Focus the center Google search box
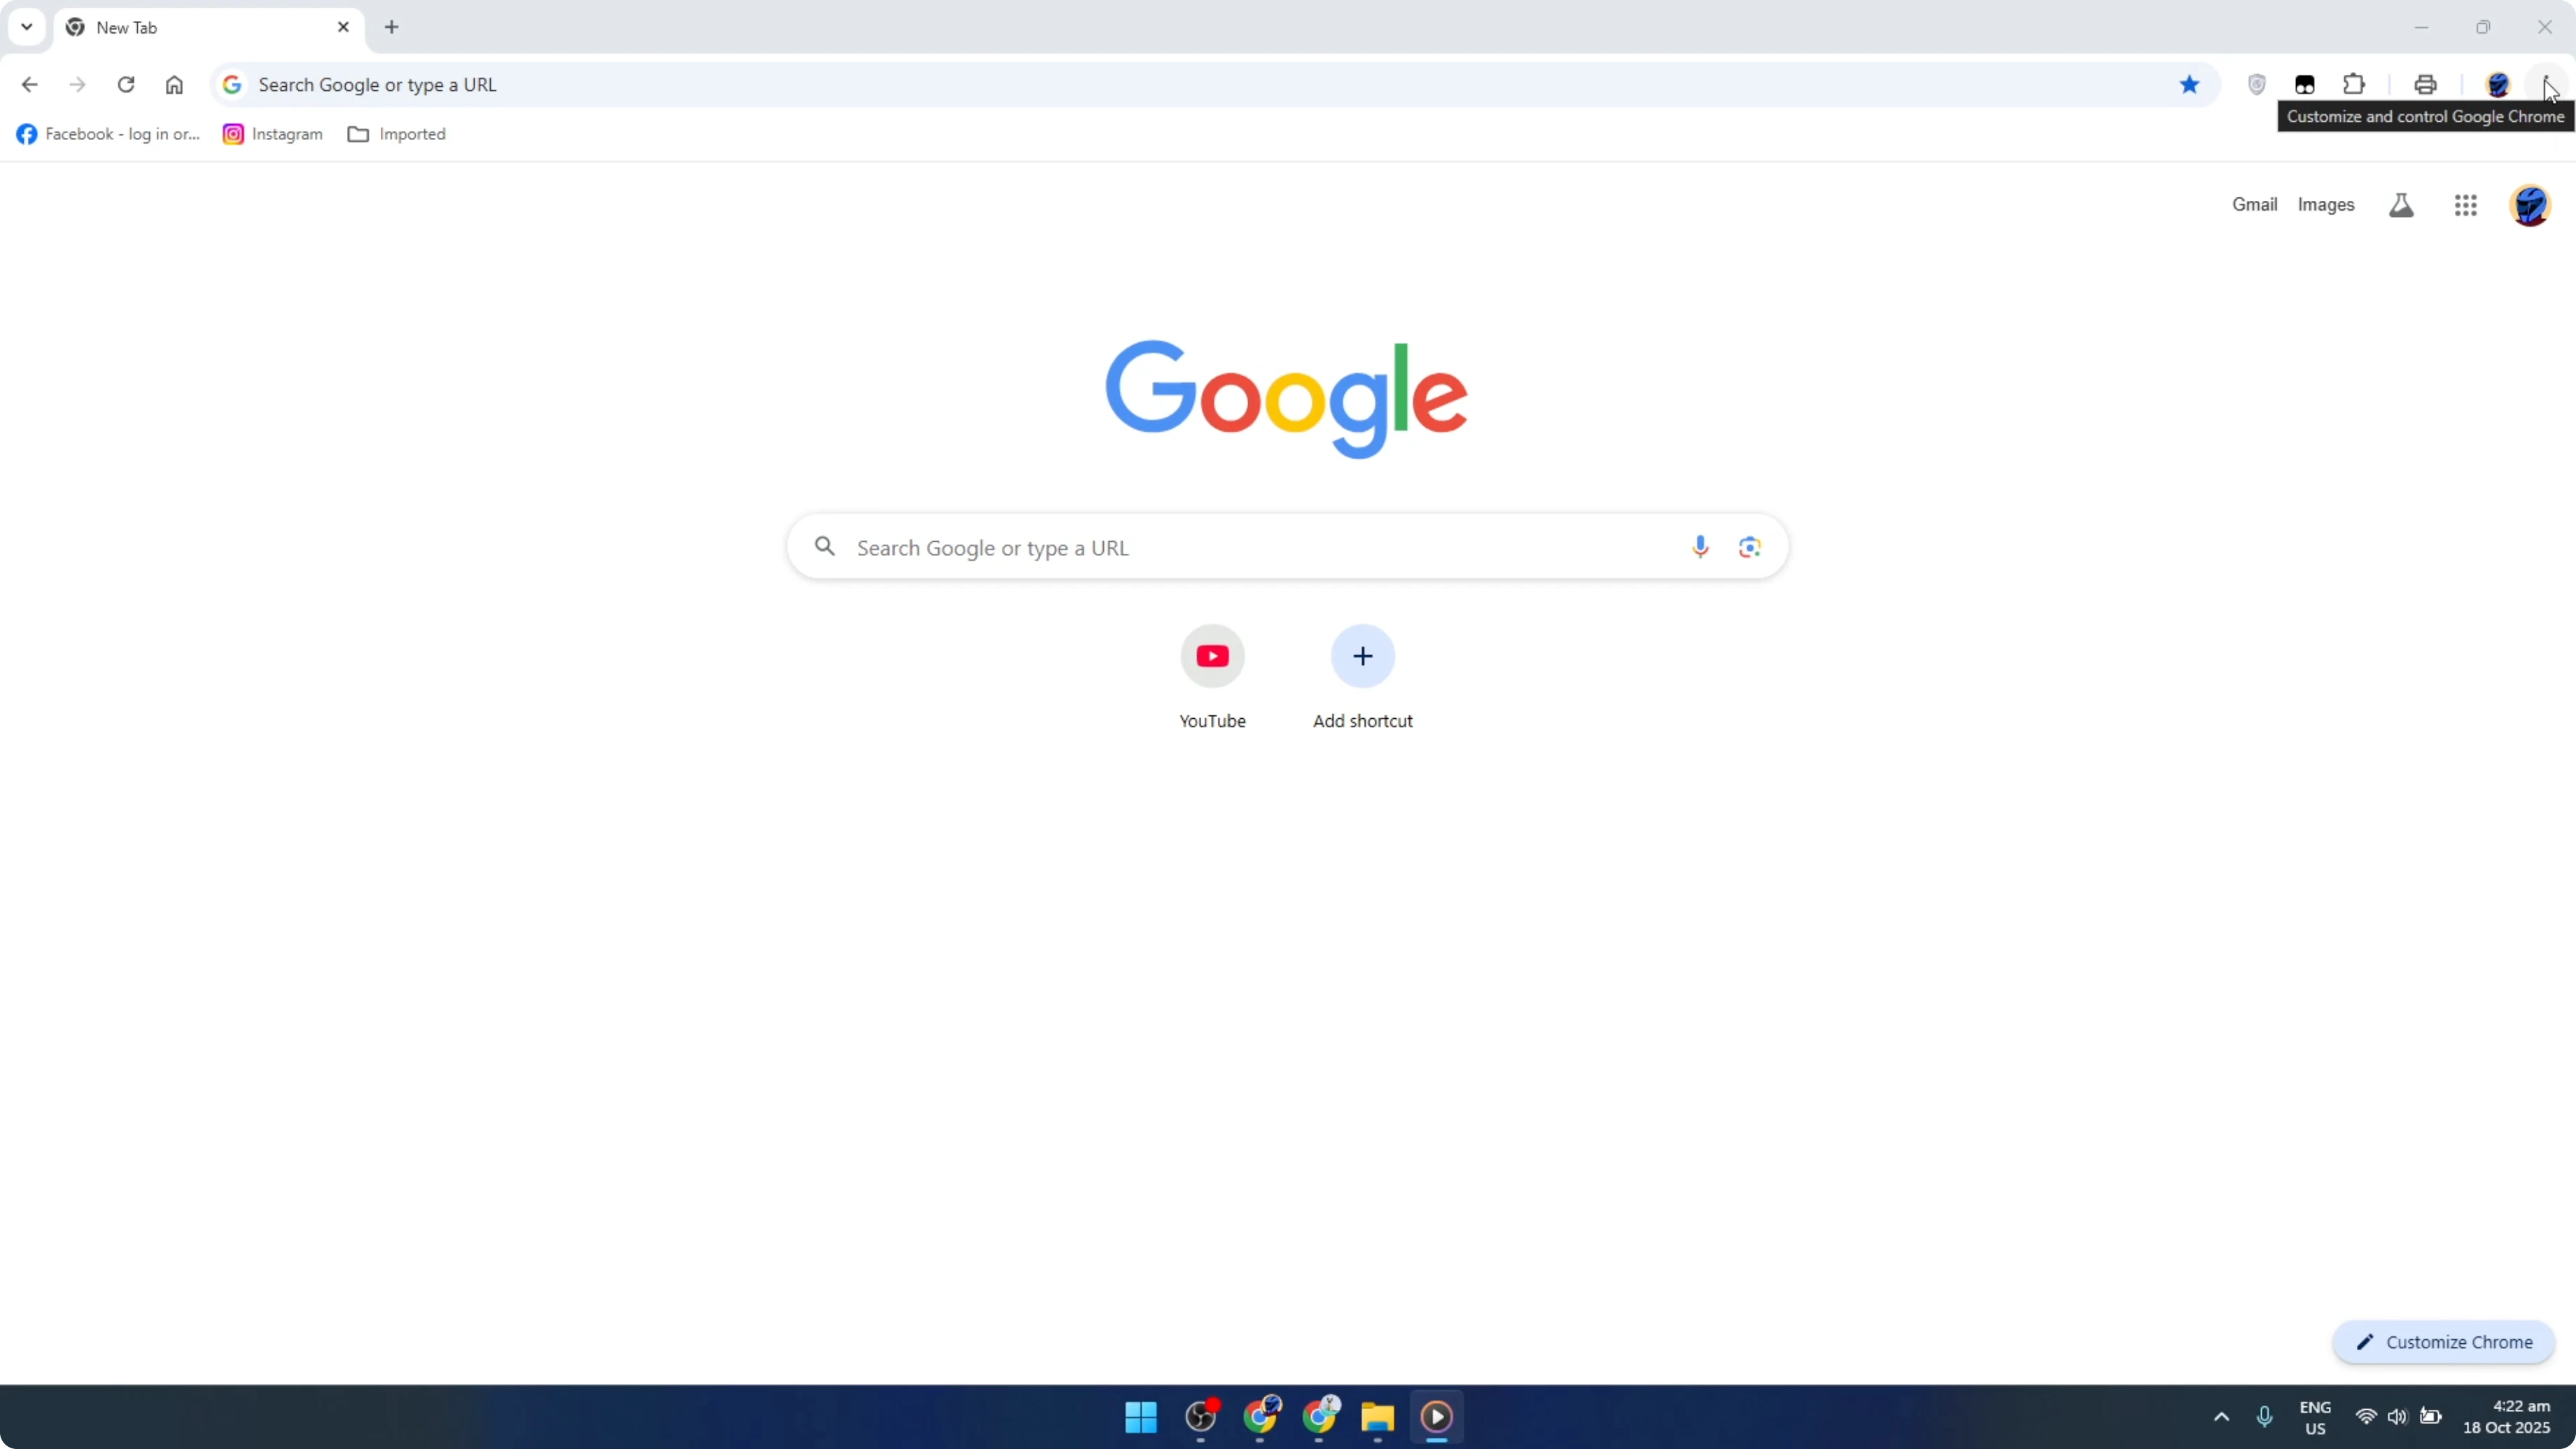Viewport: 2576px width, 1449px height. tap(1287, 547)
